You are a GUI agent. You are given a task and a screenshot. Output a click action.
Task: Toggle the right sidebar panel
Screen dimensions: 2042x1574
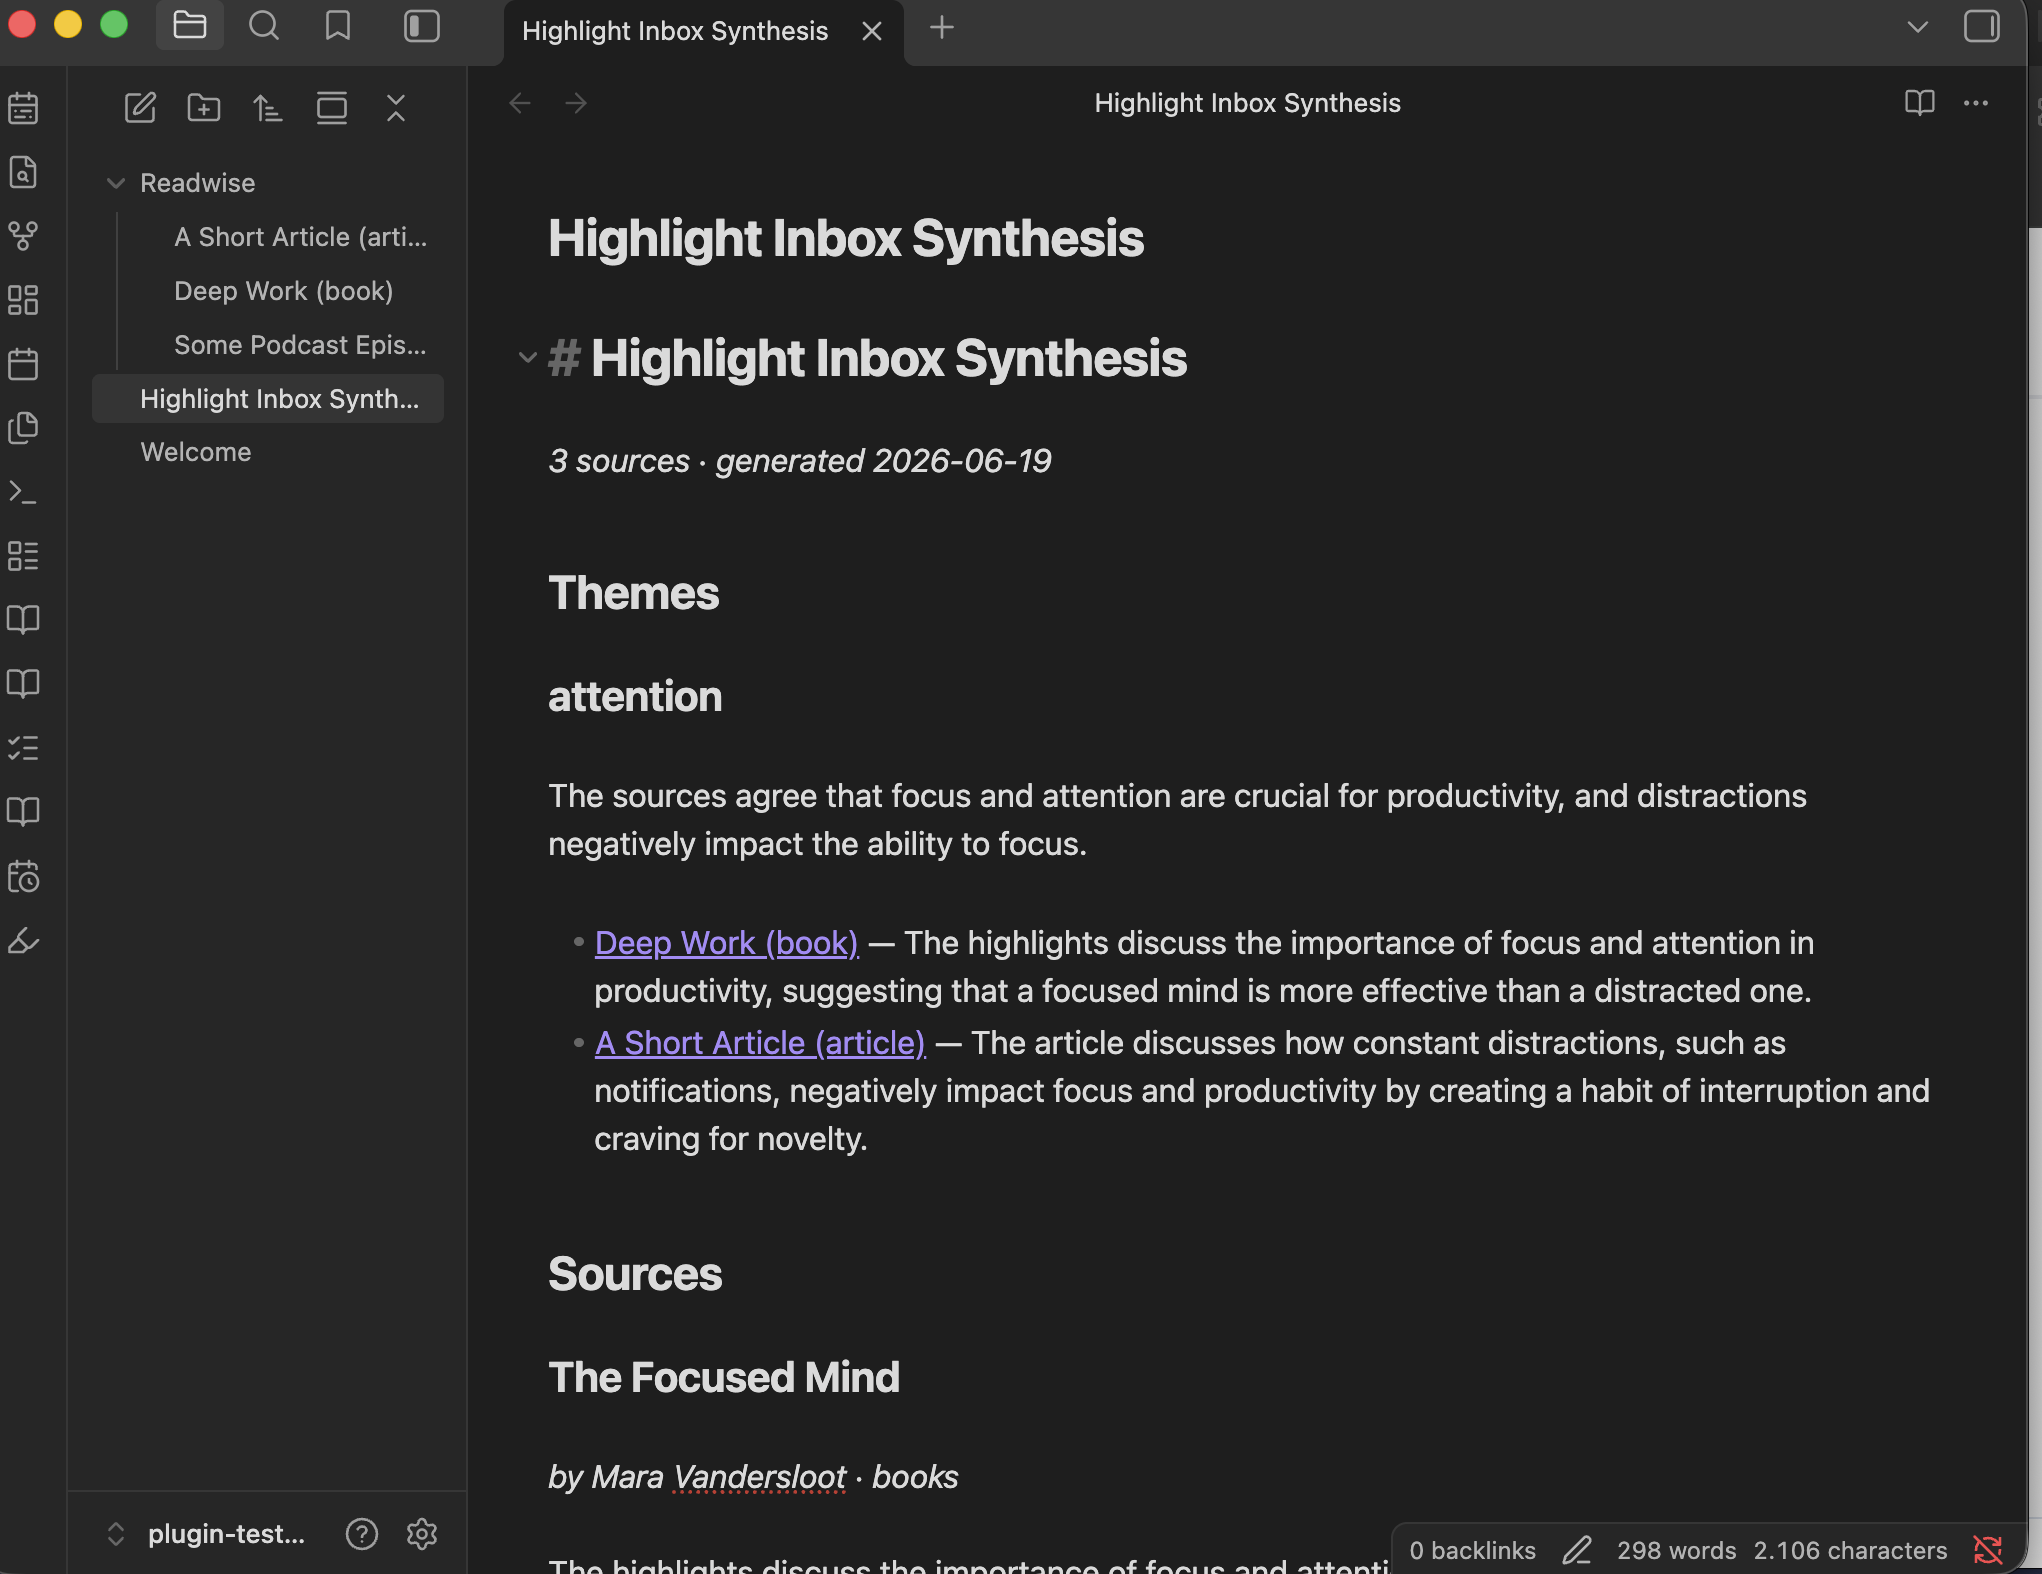[1982, 26]
